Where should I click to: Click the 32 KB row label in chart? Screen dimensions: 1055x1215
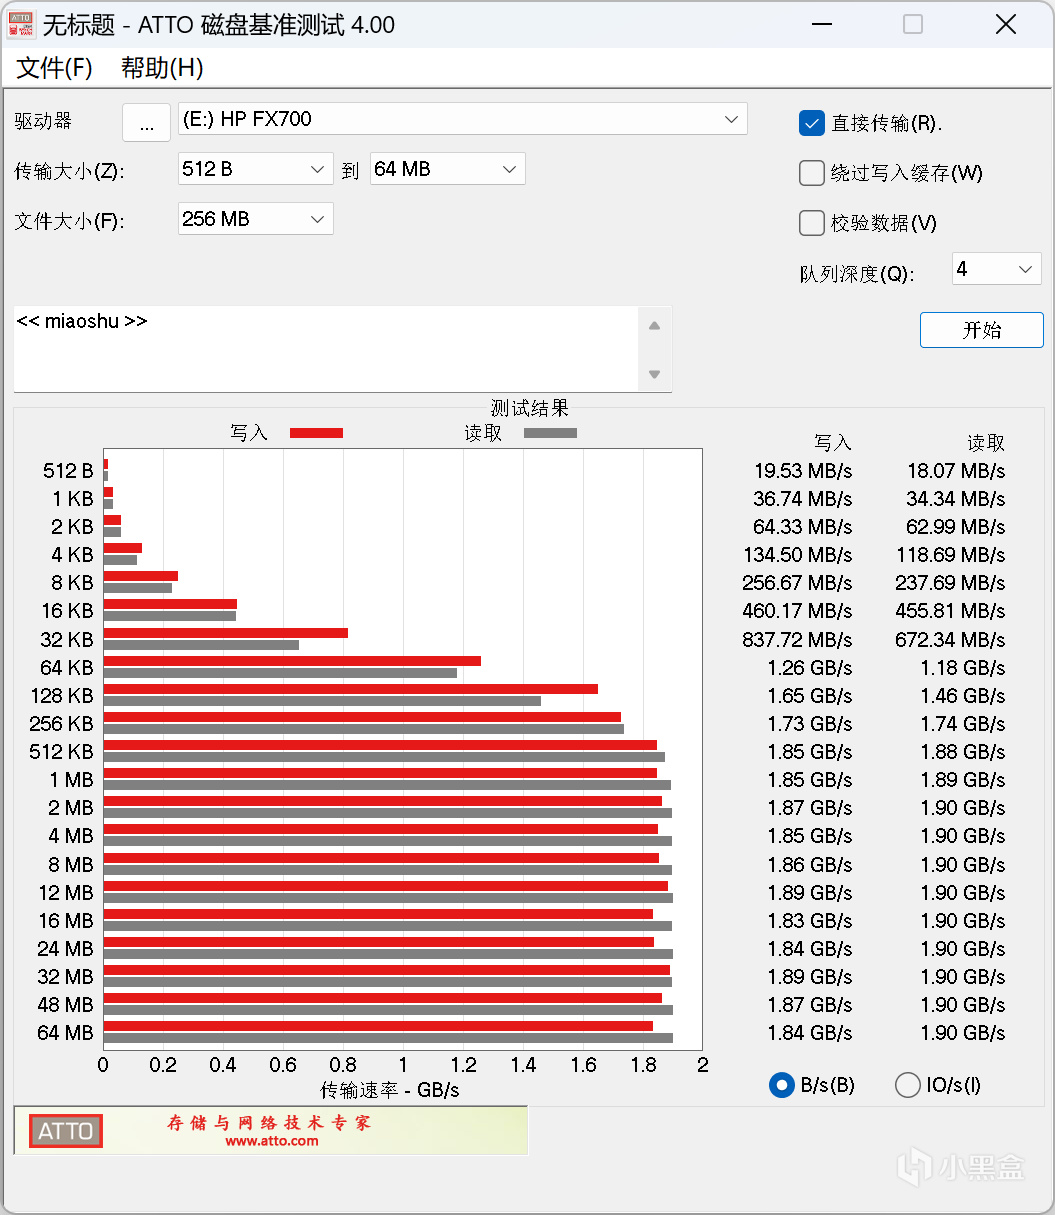point(67,640)
